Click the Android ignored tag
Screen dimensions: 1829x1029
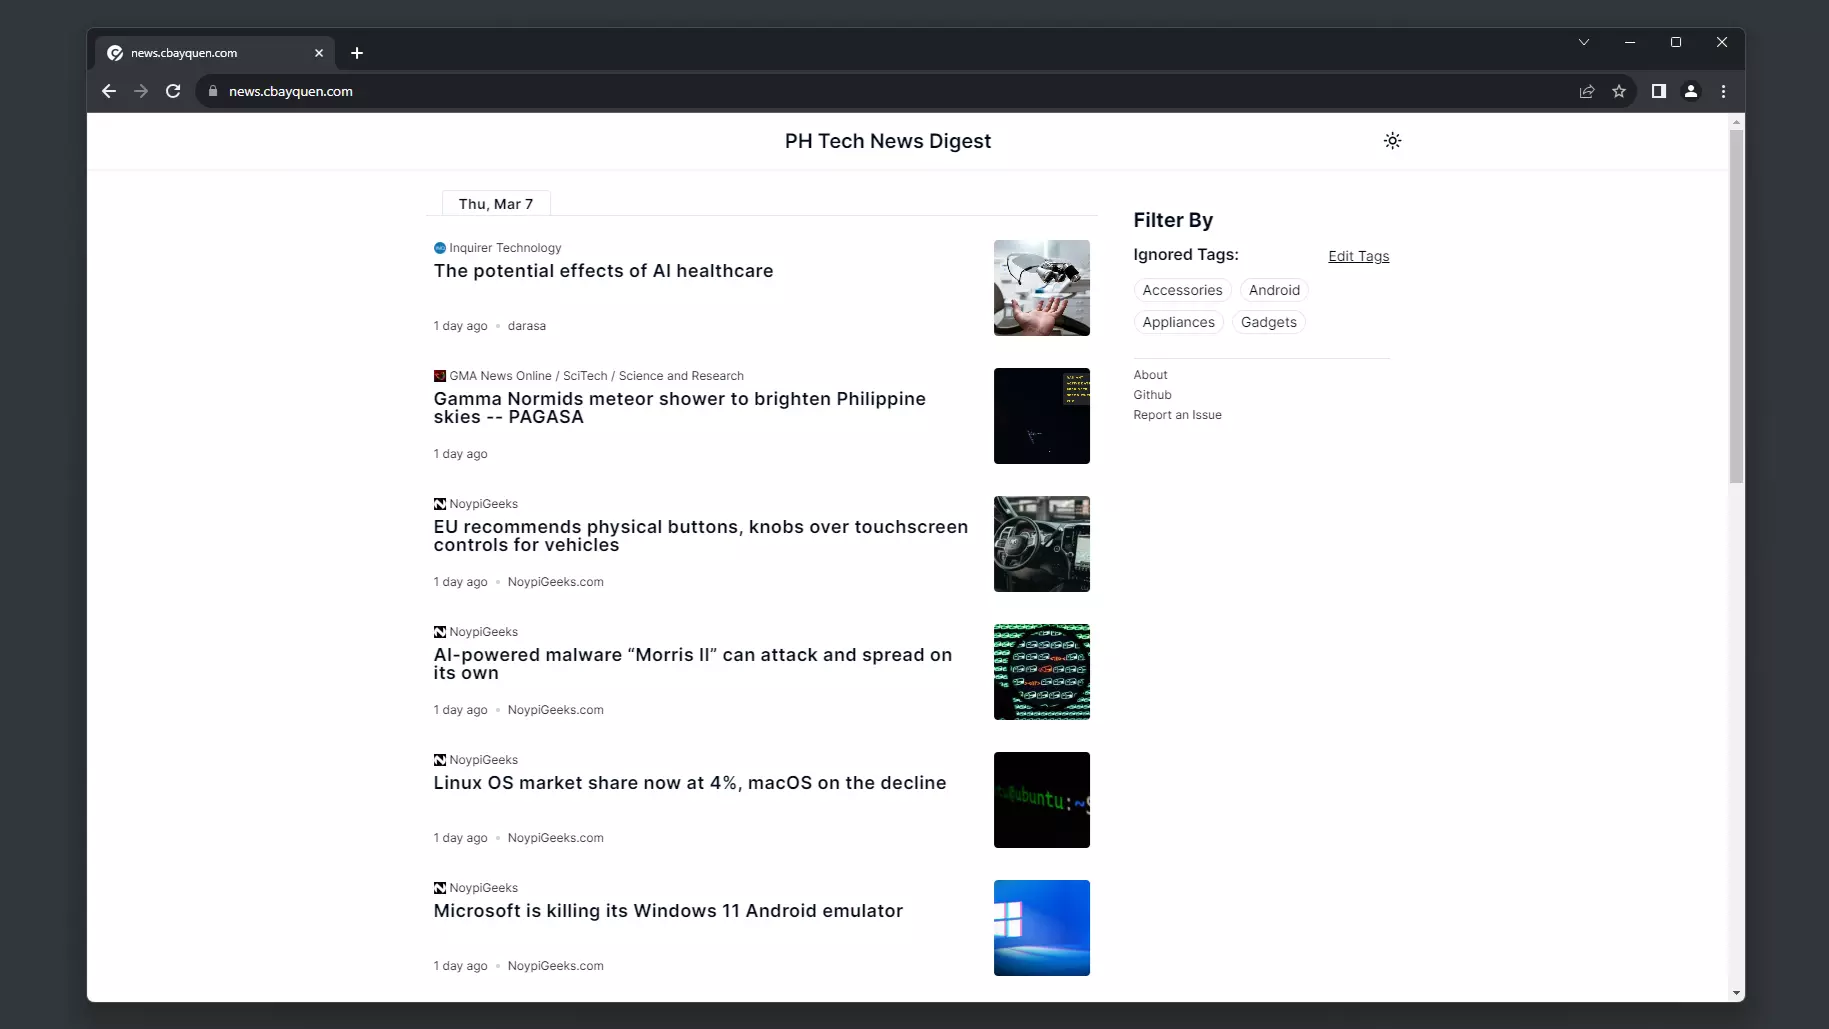(1274, 290)
